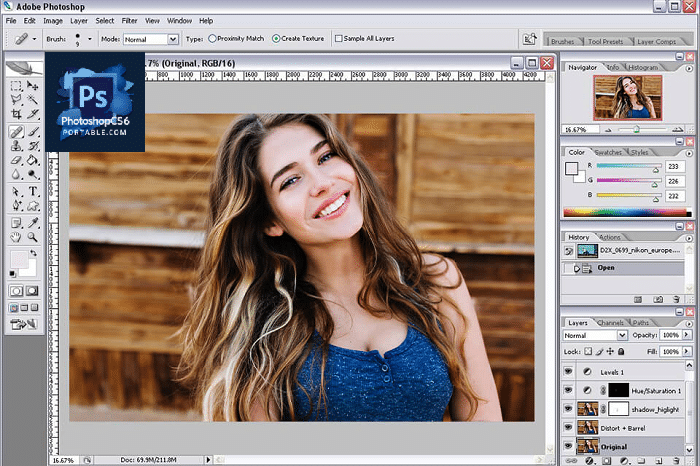Hide the Levels 1 layer
Screen dimensions: 700x466
[568, 371]
